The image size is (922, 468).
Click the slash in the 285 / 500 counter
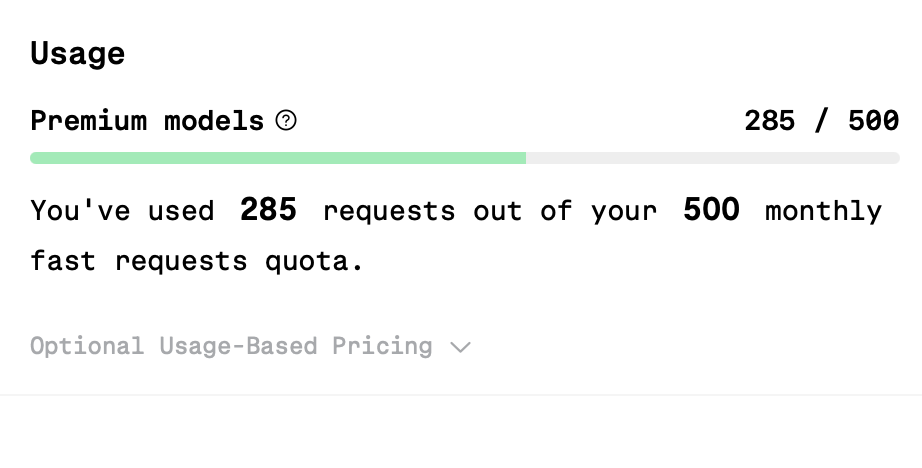click(821, 121)
